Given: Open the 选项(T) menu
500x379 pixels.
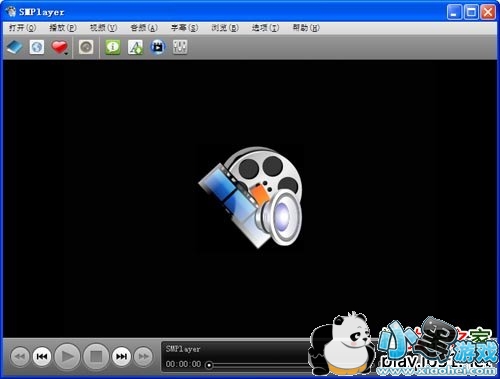Looking at the screenshot, I should 265,28.
